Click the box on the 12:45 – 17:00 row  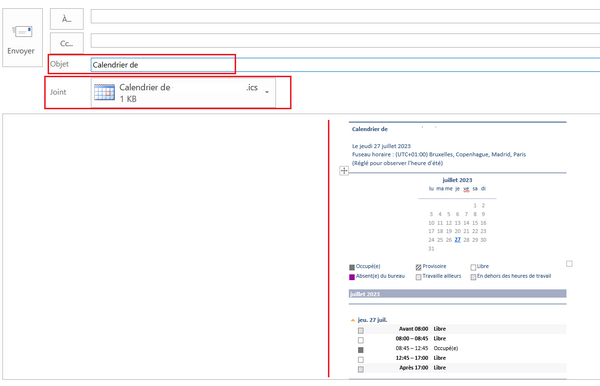pos(360,360)
